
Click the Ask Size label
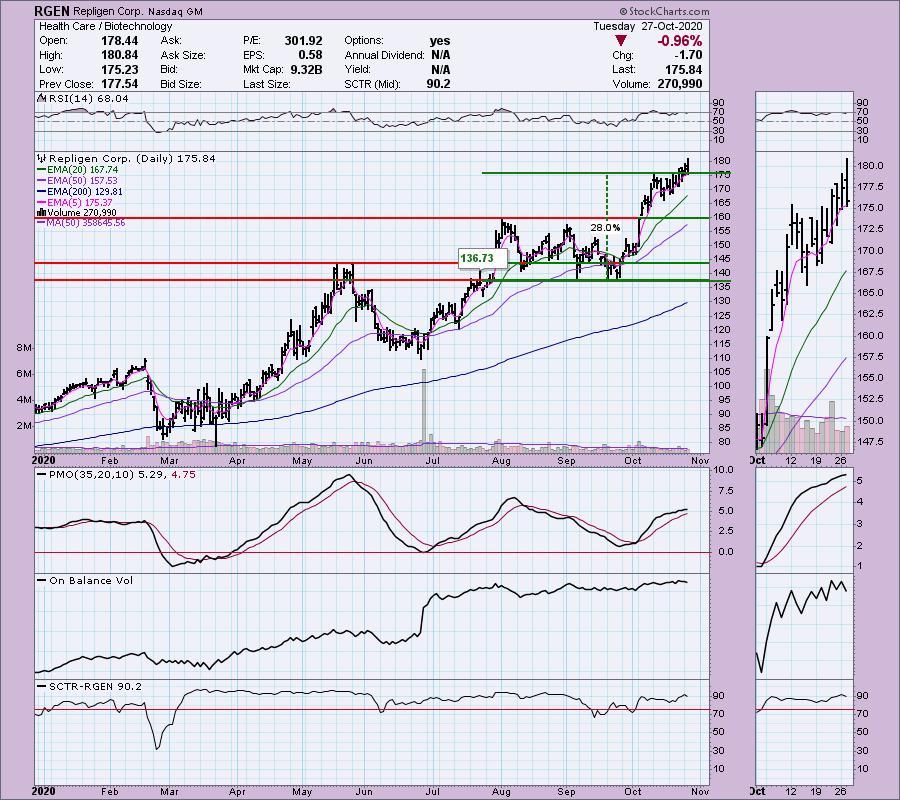[183, 55]
